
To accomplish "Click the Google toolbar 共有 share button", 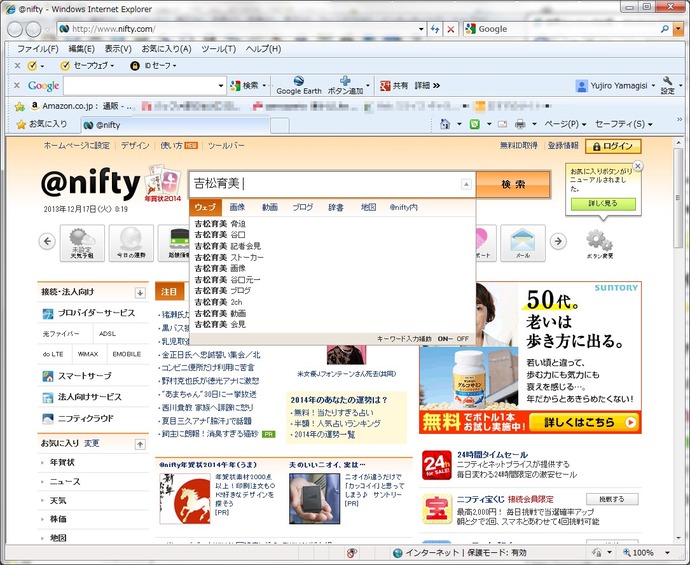I will [x=394, y=85].
